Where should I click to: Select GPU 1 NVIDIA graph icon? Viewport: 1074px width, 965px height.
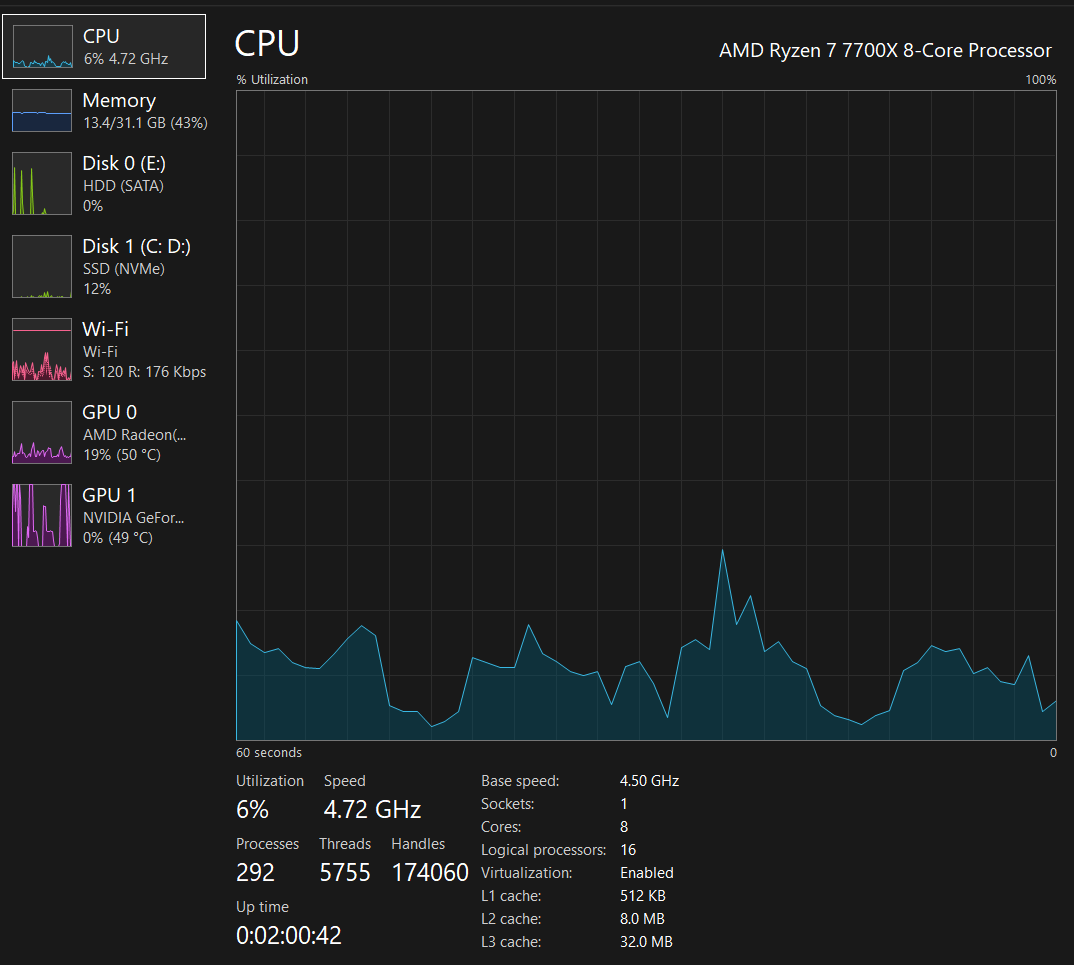click(x=42, y=515)
